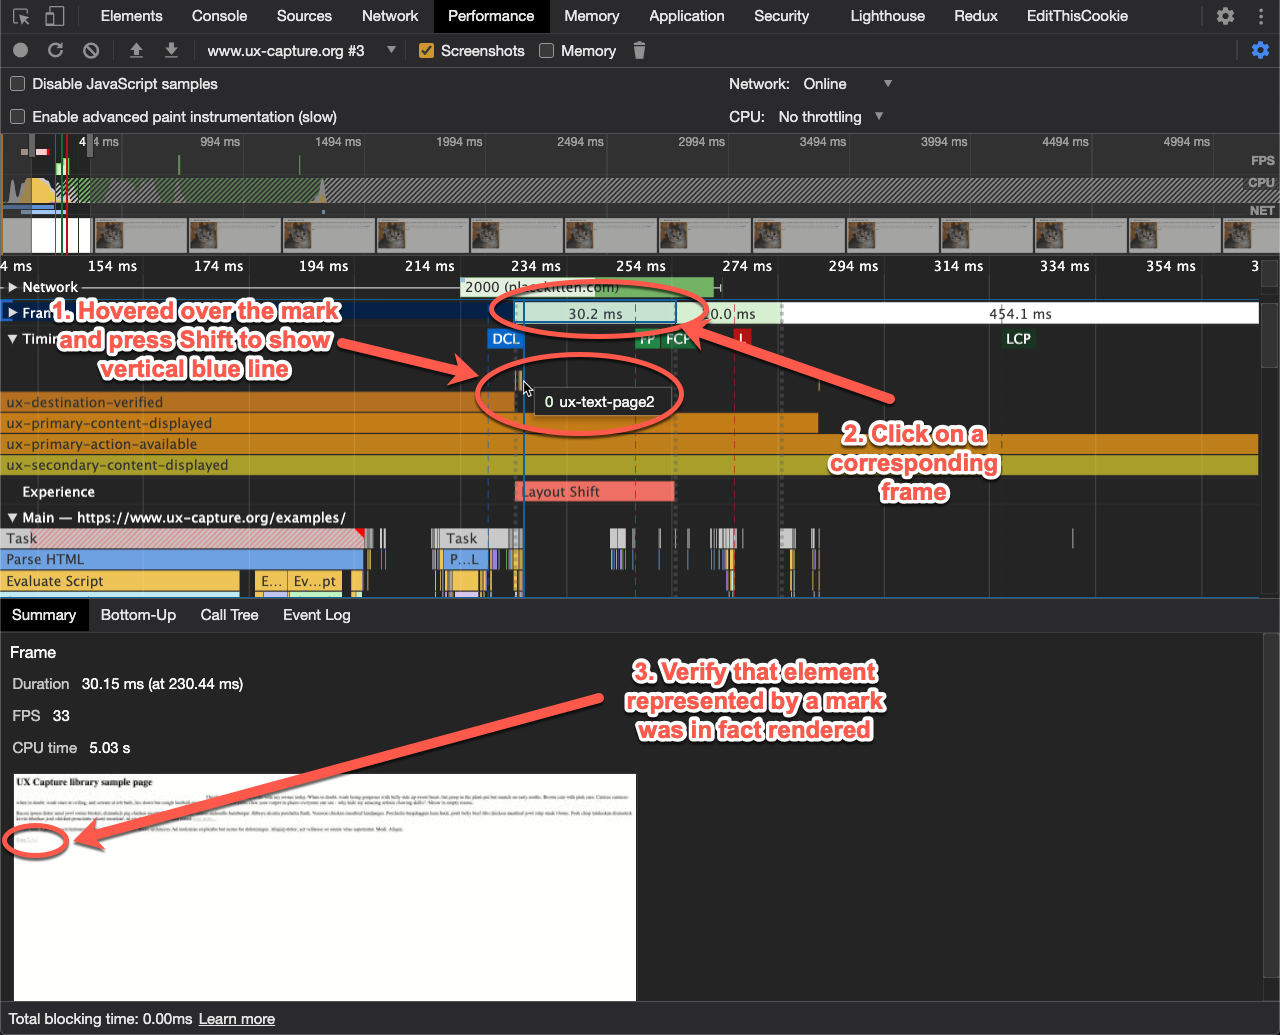The image size is (1280, 1035).
Task: Uncheck the Screenshots checkbox
Action: click(427, 51)
